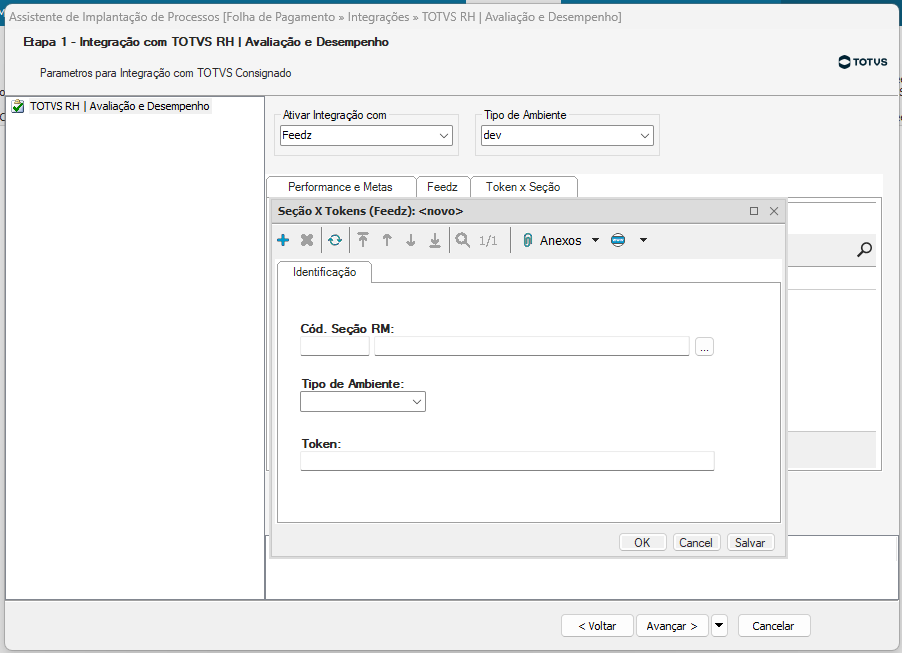Delete the record with the X toolbar icon
The width and height of the screenshot is (902, 653).
pyautogui.click(x=307, y=240)
